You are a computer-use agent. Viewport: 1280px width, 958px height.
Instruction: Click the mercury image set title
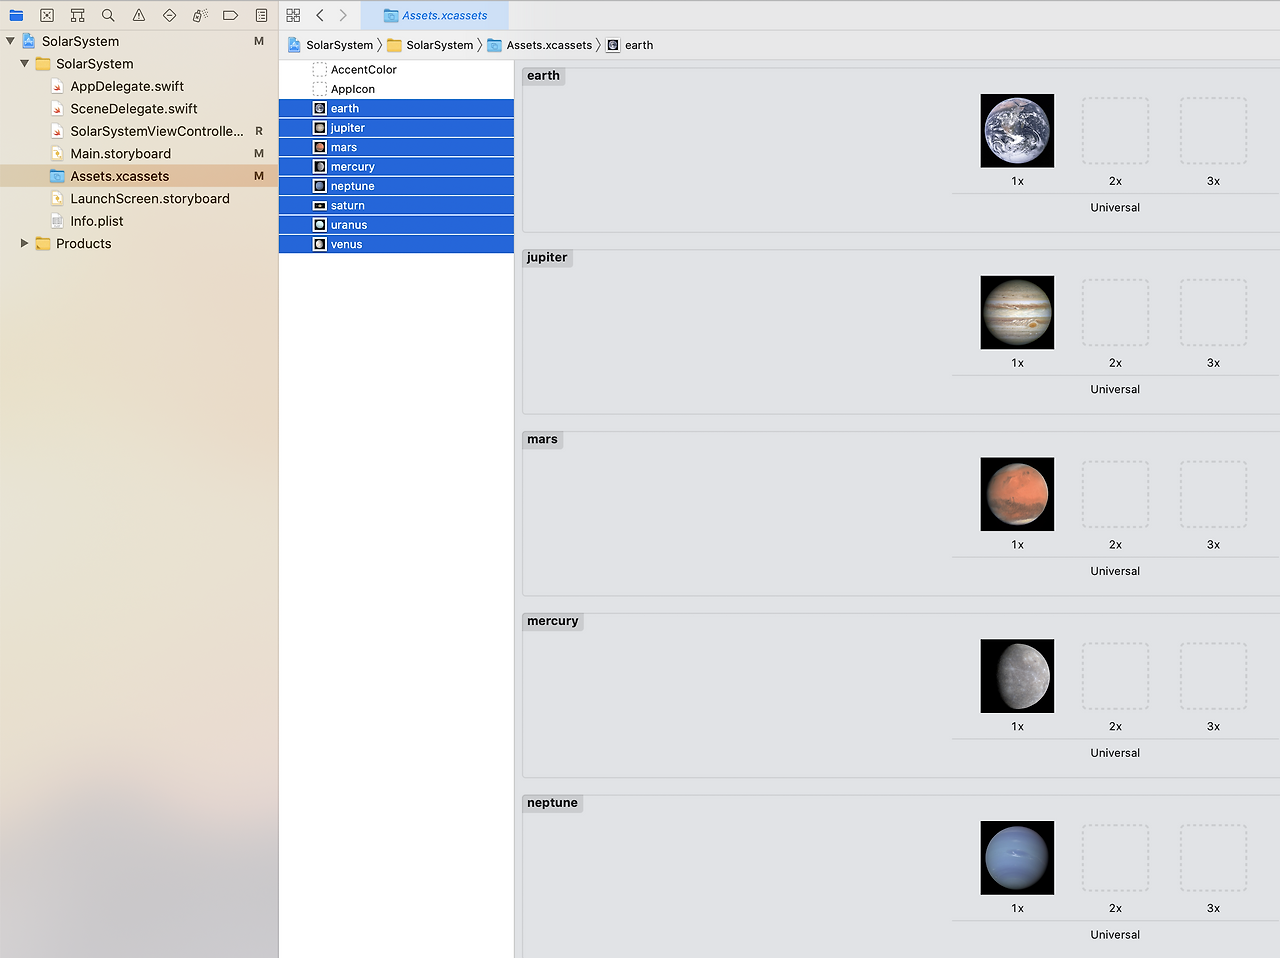[553, 621]
